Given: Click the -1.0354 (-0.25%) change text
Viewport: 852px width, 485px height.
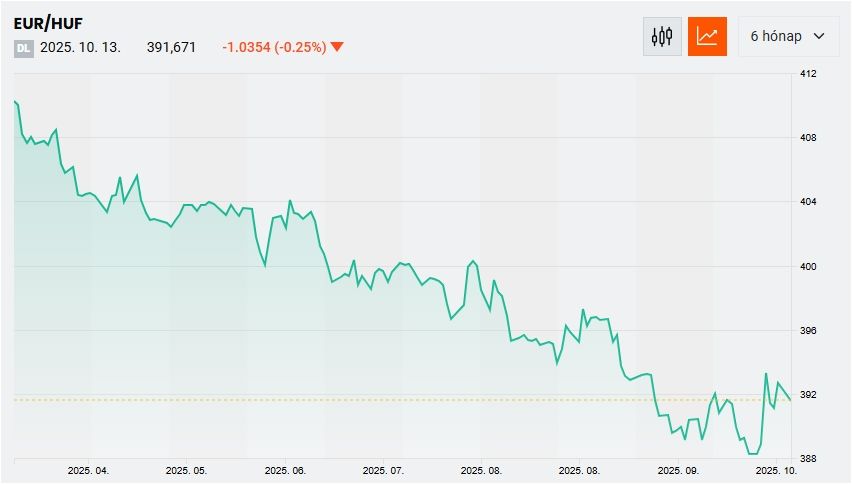Looking at the screenshot, I should (x=274, y=47).
